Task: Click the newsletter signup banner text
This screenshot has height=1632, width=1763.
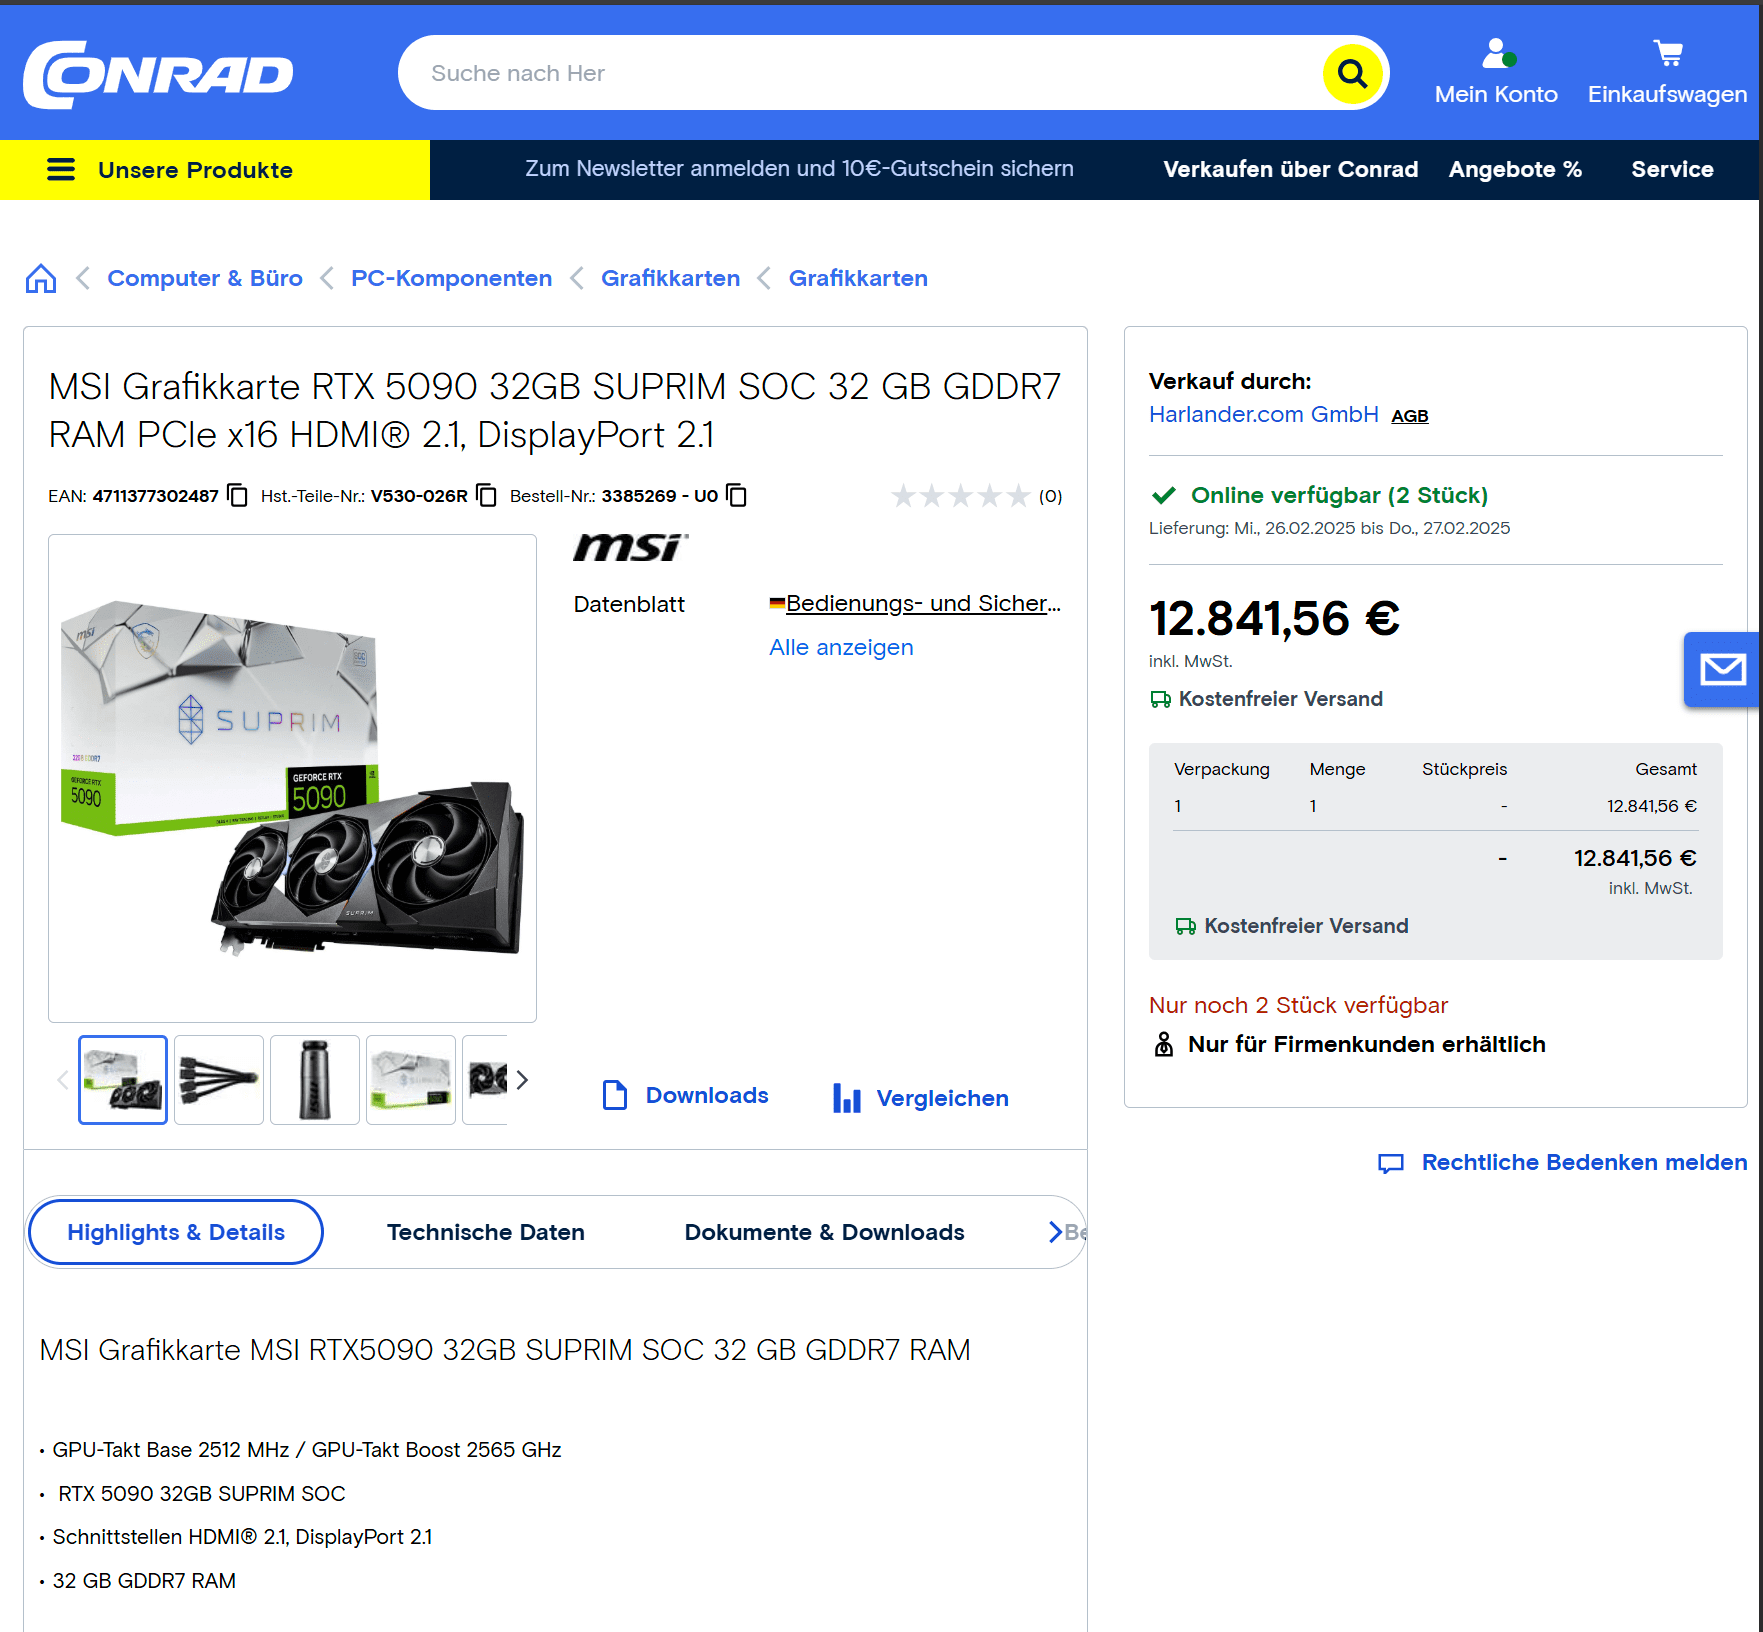Action: tap(800, 168)
